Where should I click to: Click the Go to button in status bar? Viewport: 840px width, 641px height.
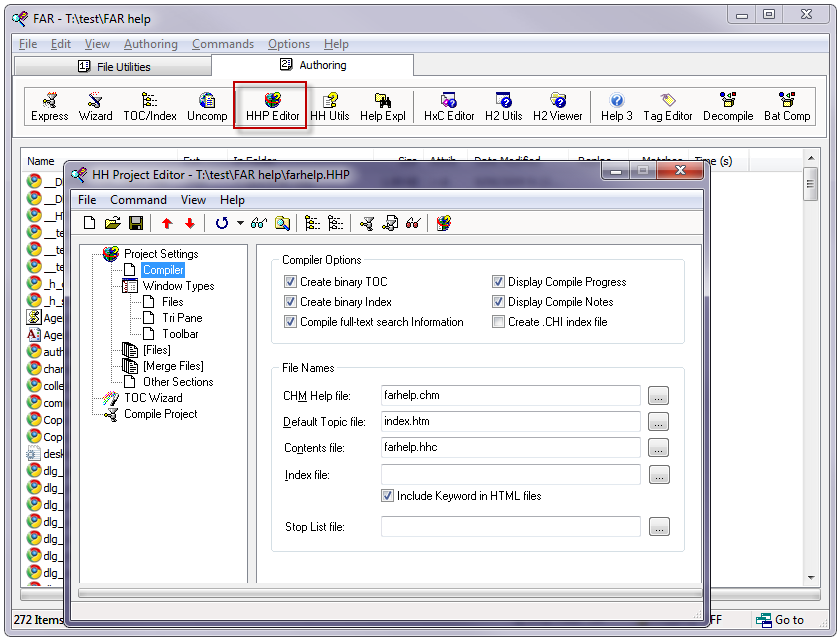pos(781,620)
